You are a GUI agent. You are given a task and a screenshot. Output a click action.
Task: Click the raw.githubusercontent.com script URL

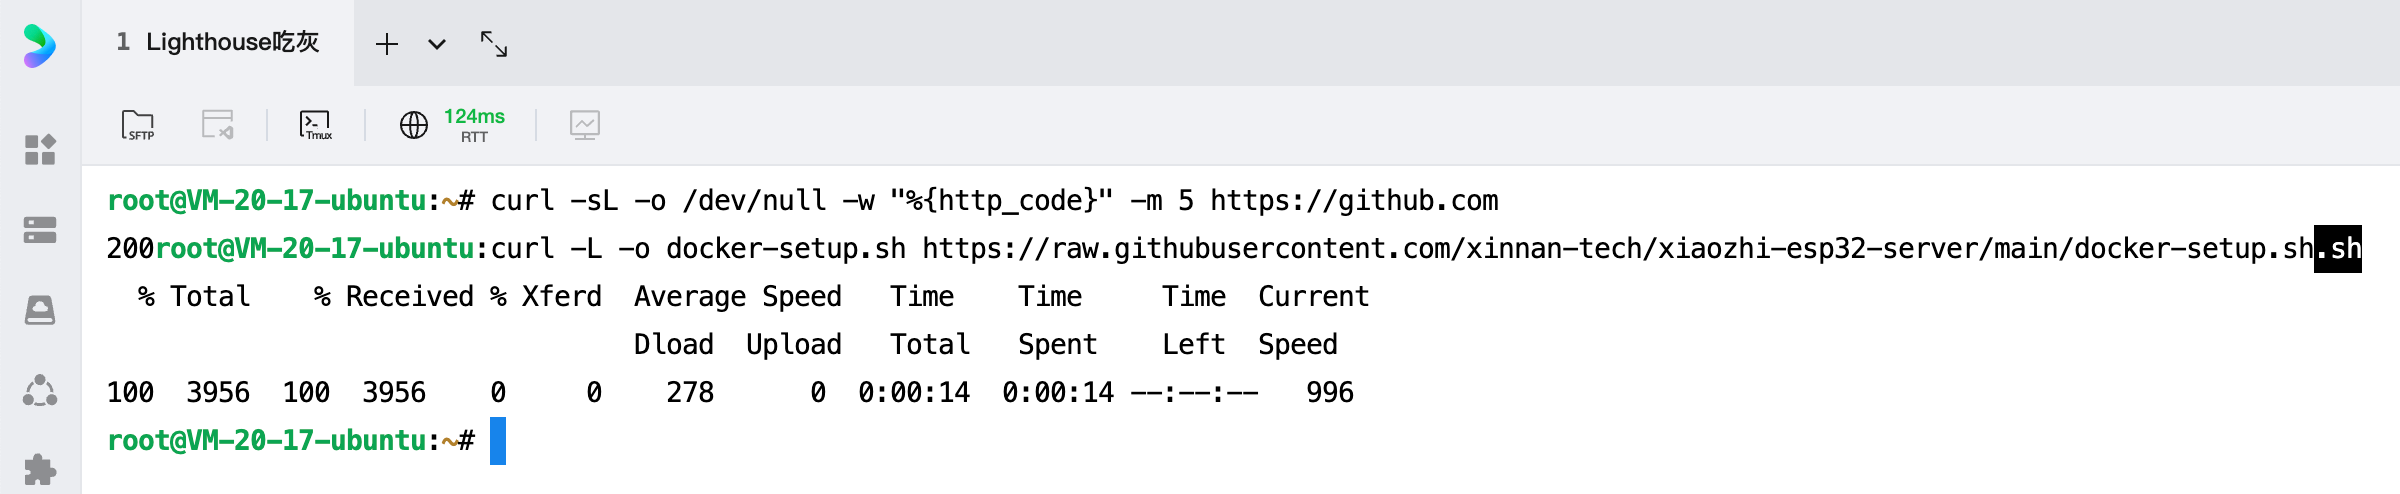1618,249
